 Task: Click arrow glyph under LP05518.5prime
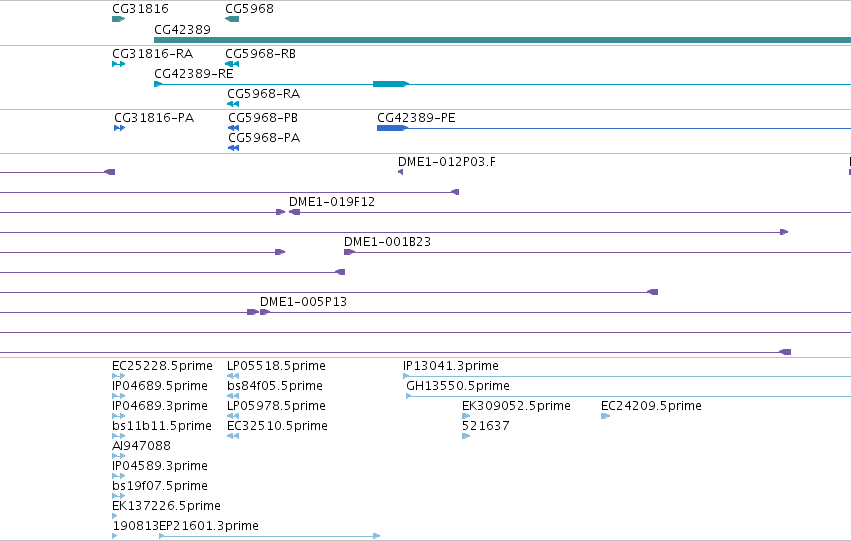pyautogui.click(x=233, y=376)
